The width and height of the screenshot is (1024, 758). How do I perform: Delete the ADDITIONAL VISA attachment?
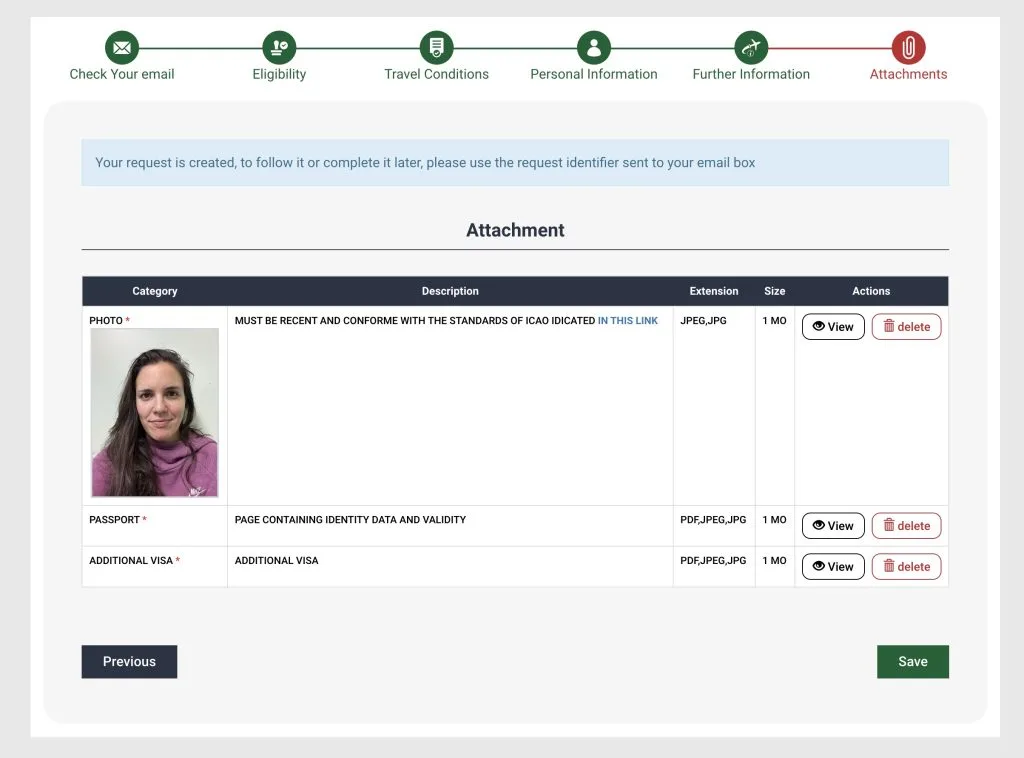pyautogui.click(x=906, y=567)
